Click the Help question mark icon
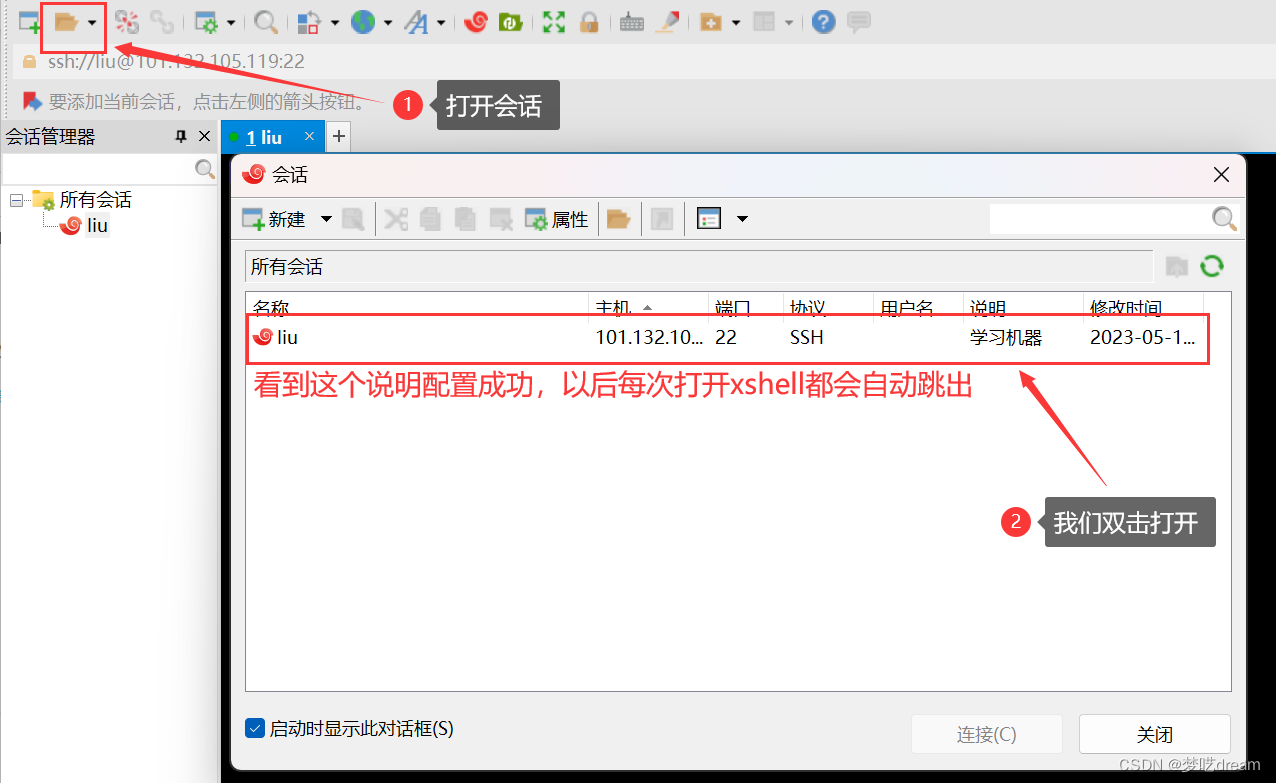The image size is (1276, 783). coord(822,22)
